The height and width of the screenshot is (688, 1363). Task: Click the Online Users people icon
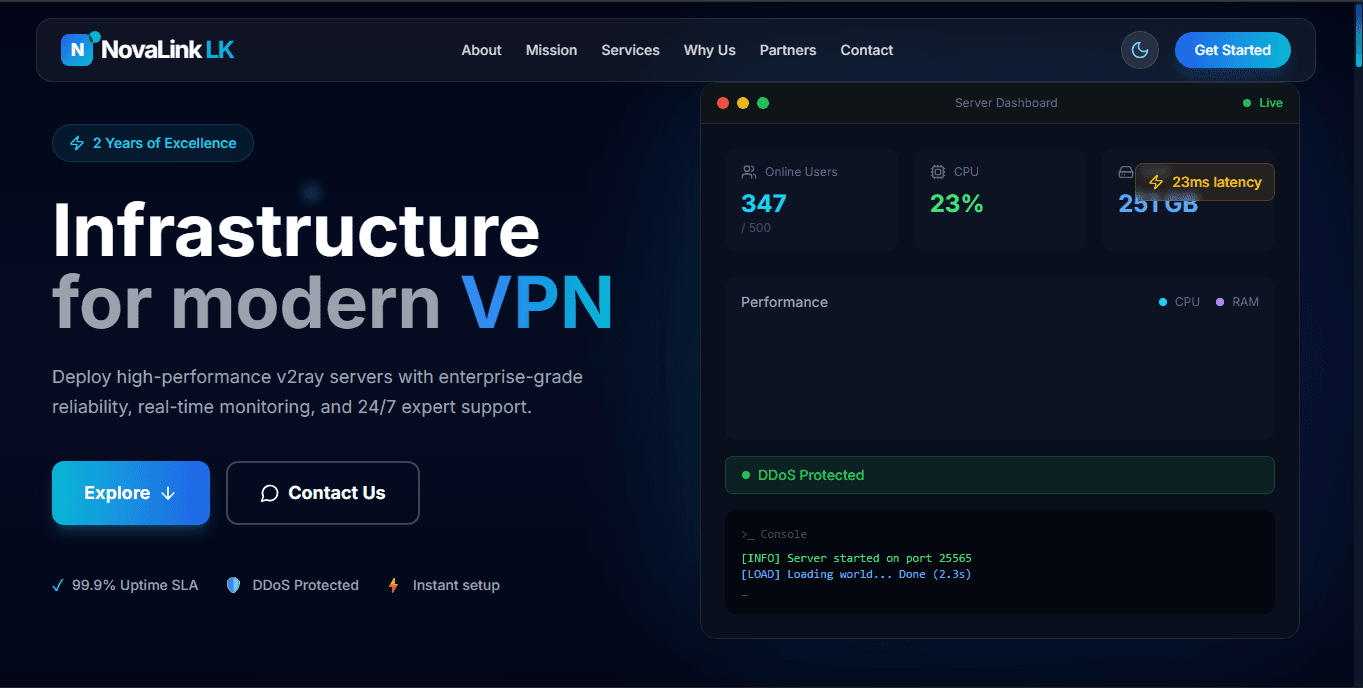click(x=749, y=172)
